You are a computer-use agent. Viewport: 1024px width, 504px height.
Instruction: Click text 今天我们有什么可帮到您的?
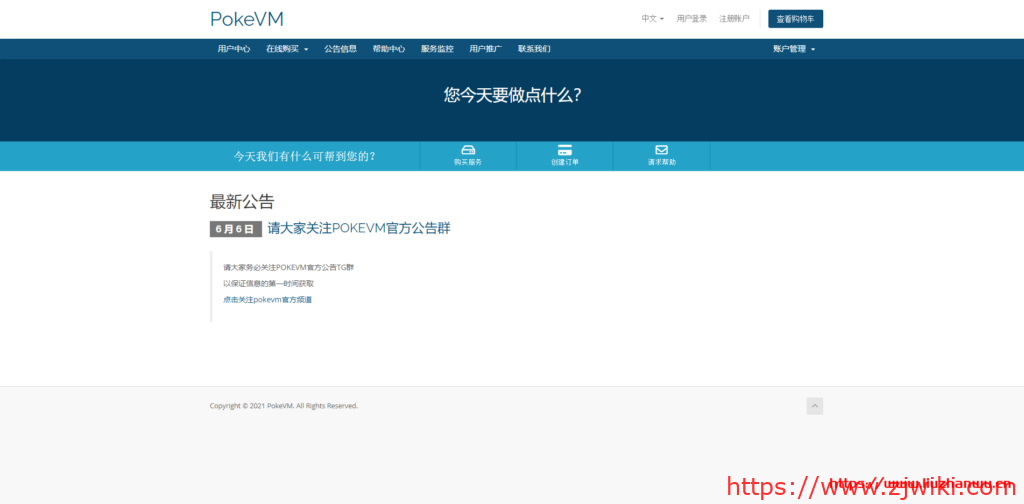tap(305, 157)
